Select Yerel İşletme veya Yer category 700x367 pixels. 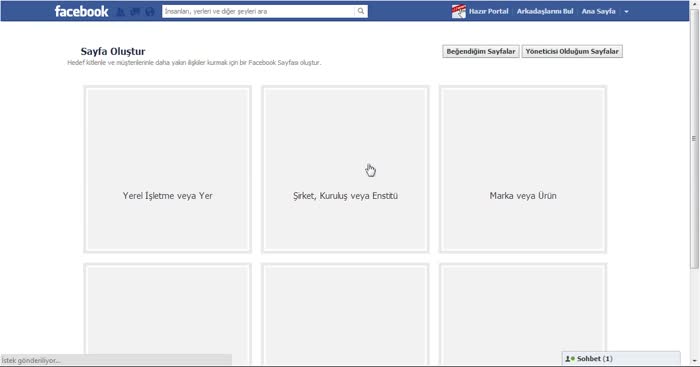(x=167, y=169)
